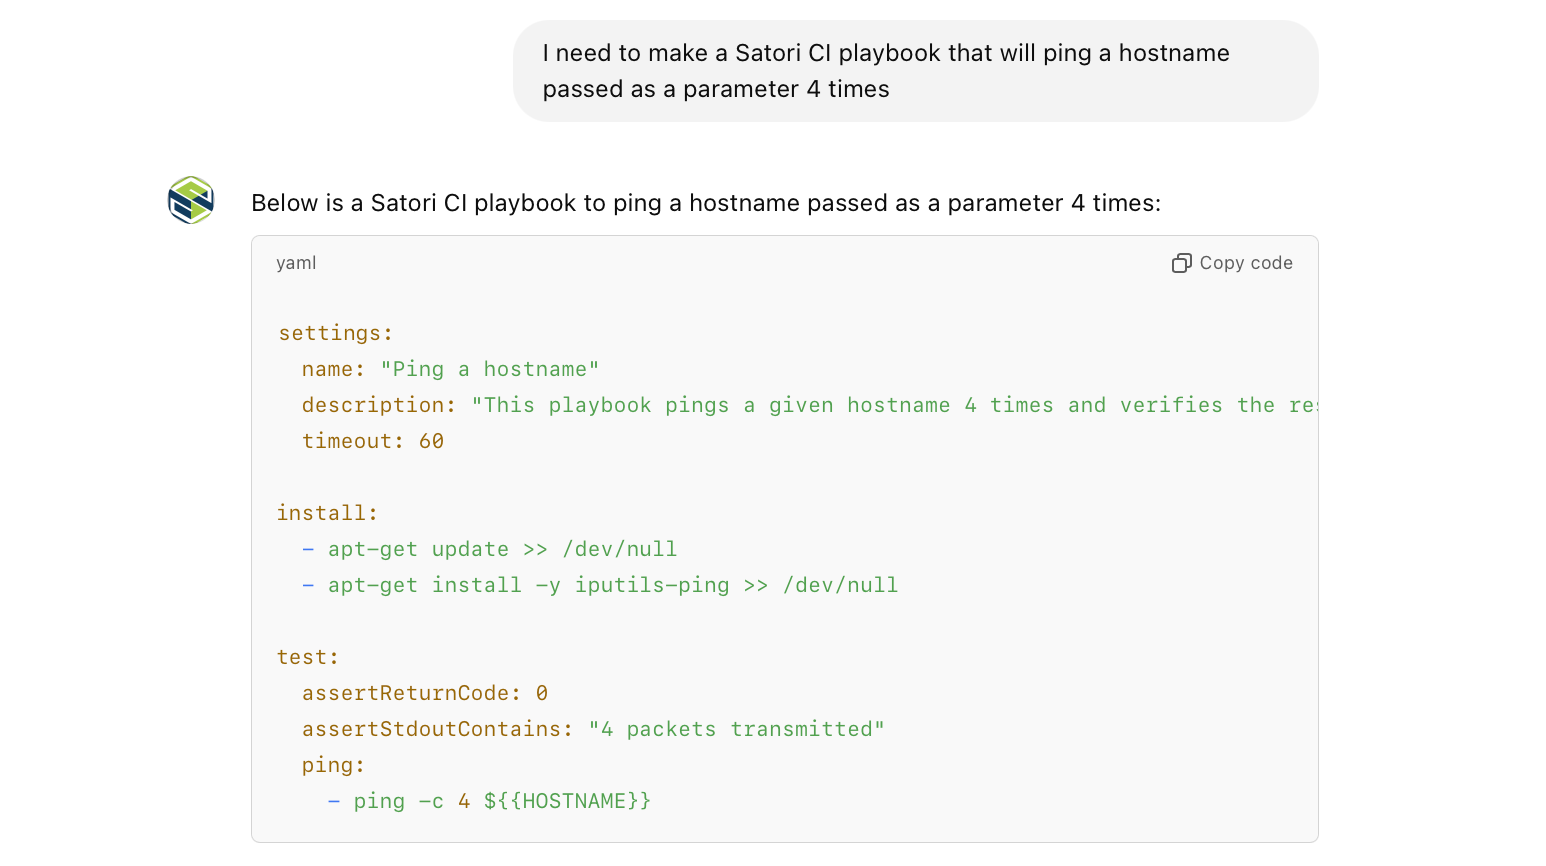The image size is (1546, 866).
Task: Click the 'Below is a Satori CI playbook' reply text
Action: click(x=705, y=203)
